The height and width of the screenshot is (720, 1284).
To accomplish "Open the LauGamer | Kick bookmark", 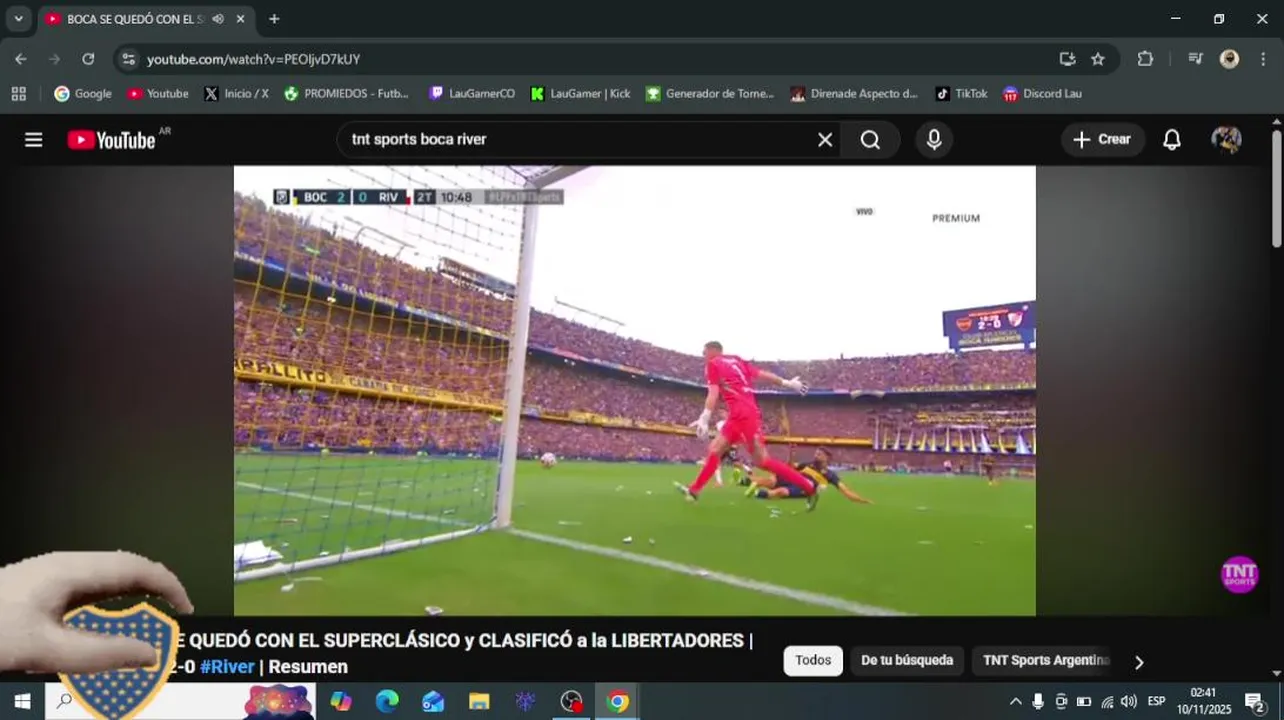I will tap(580, 94).
